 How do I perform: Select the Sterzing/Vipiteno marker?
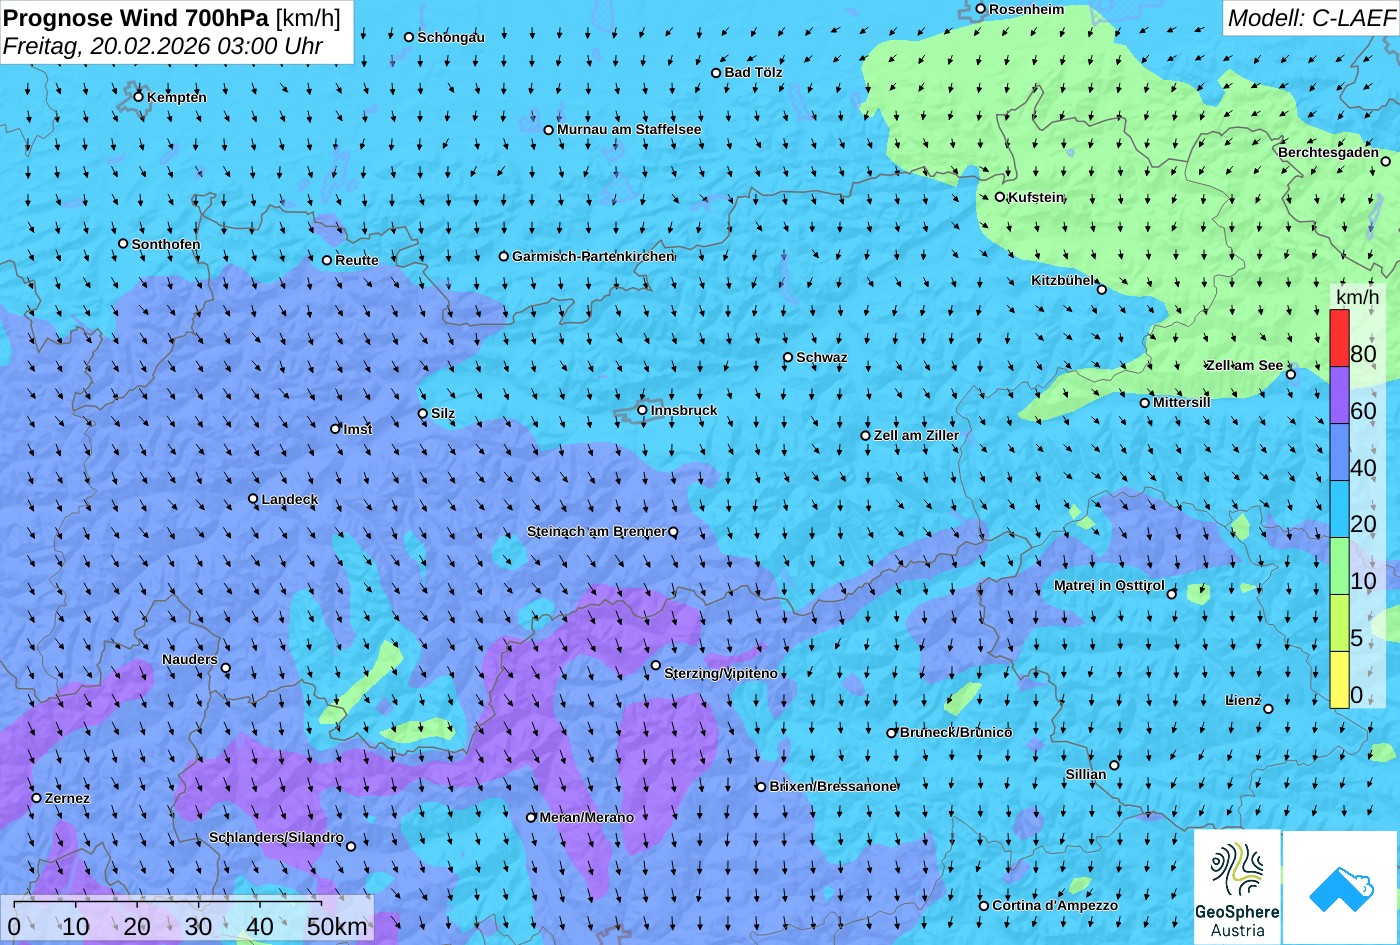tap(656, 665)
